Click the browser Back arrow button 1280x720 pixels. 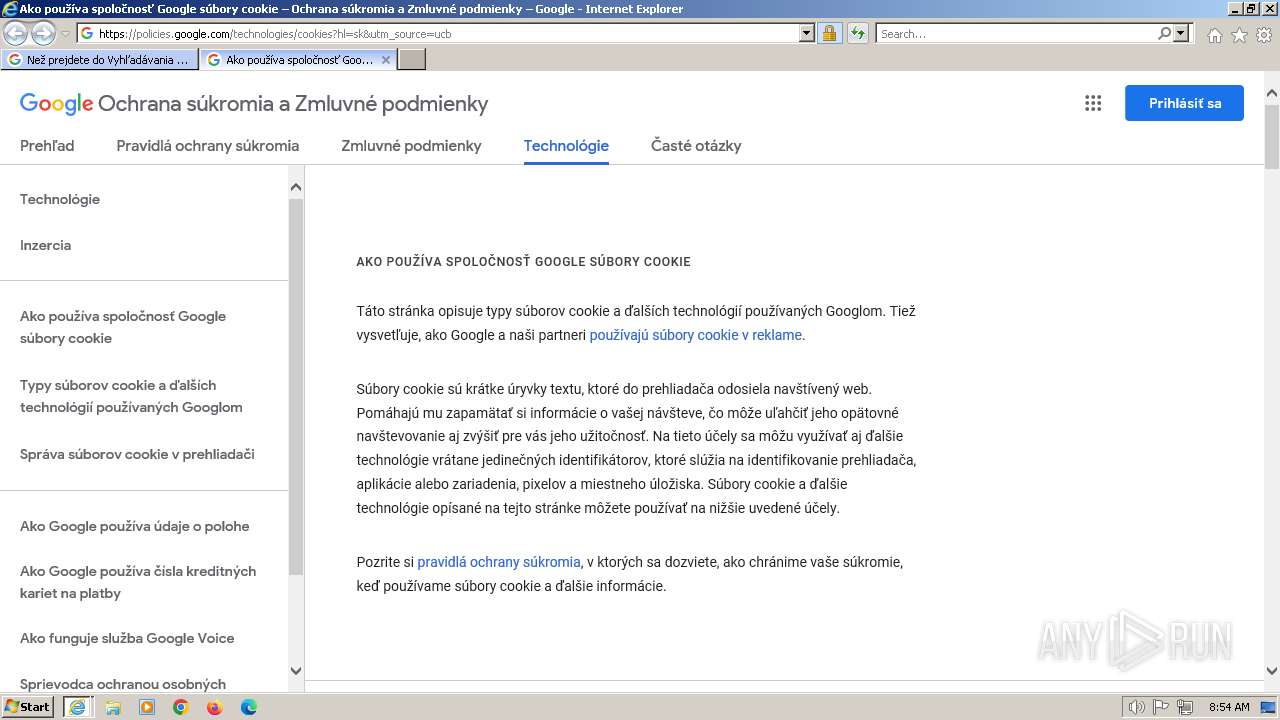[x=15, y=33]
